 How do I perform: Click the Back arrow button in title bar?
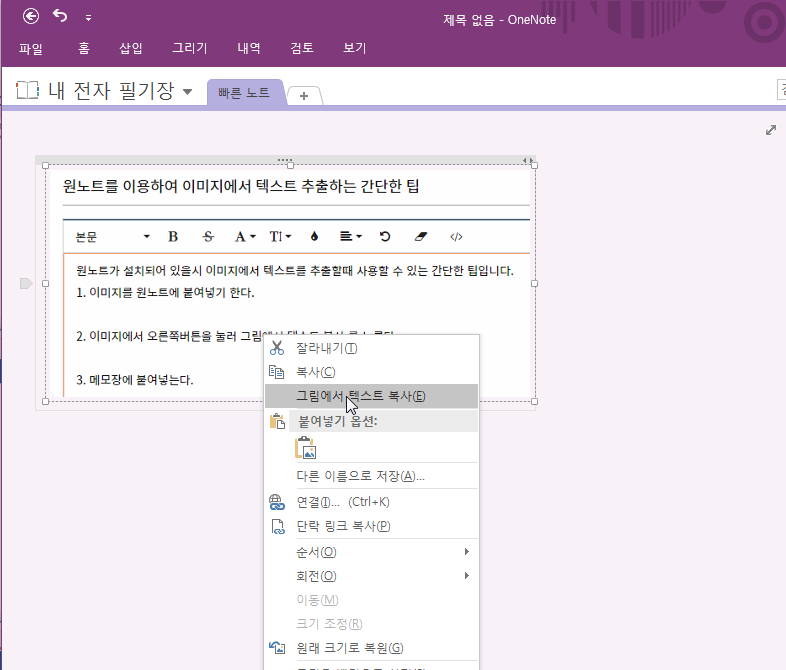[31, 16]
